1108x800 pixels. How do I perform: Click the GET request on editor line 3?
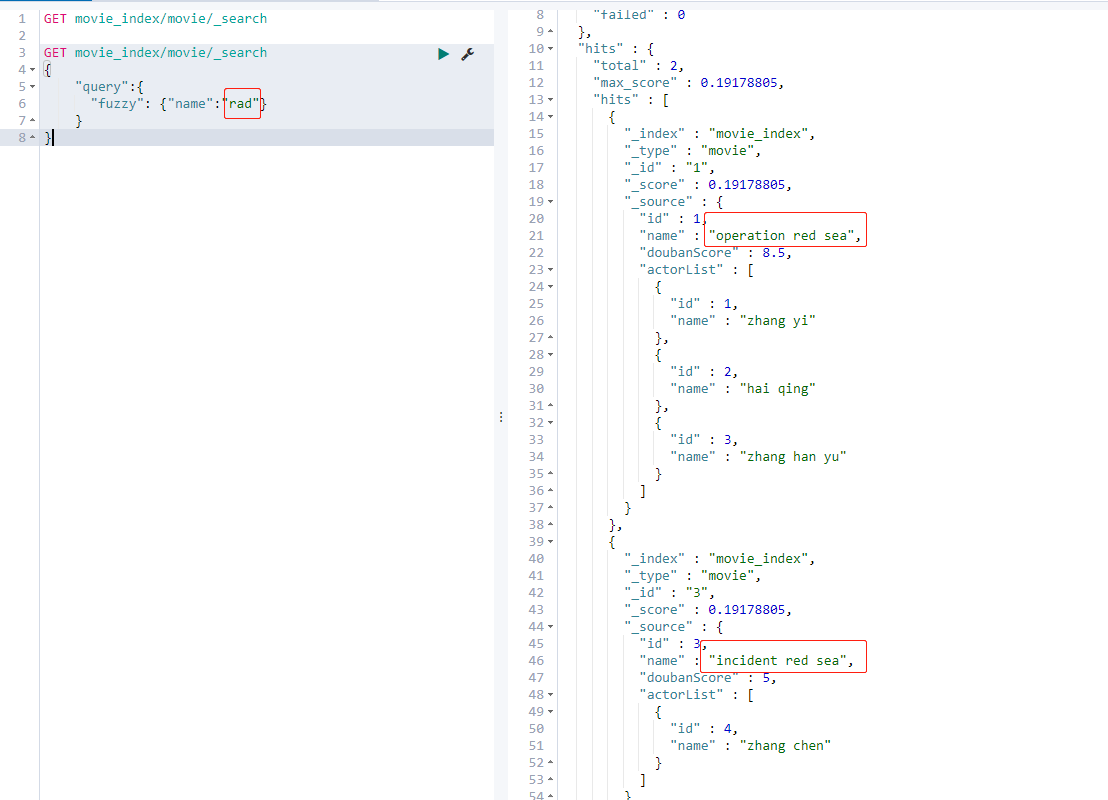tap(155, 53)
